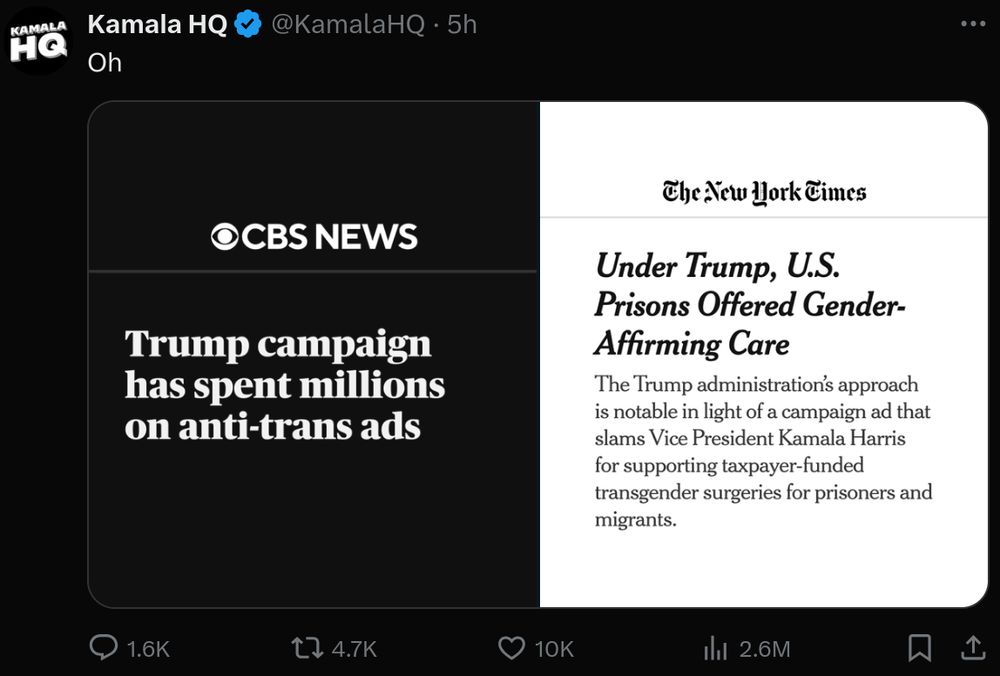1000x676 pixels.
Task: Open the tweet options ellipsis menu
Action: [973, 22]
